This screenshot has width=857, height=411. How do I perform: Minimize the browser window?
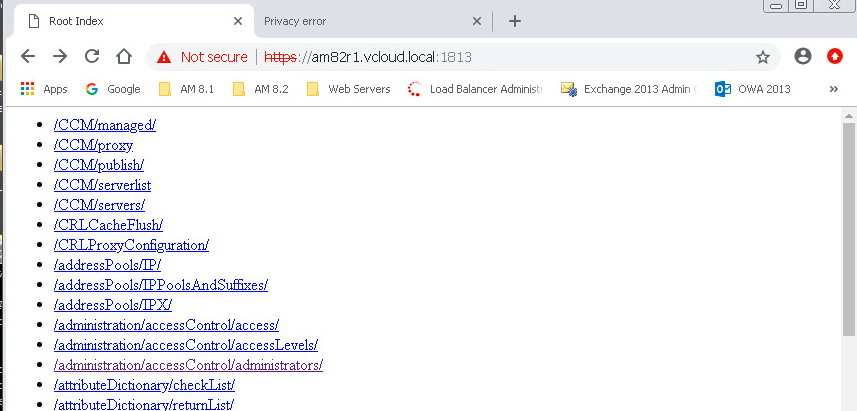coord(776,5)
